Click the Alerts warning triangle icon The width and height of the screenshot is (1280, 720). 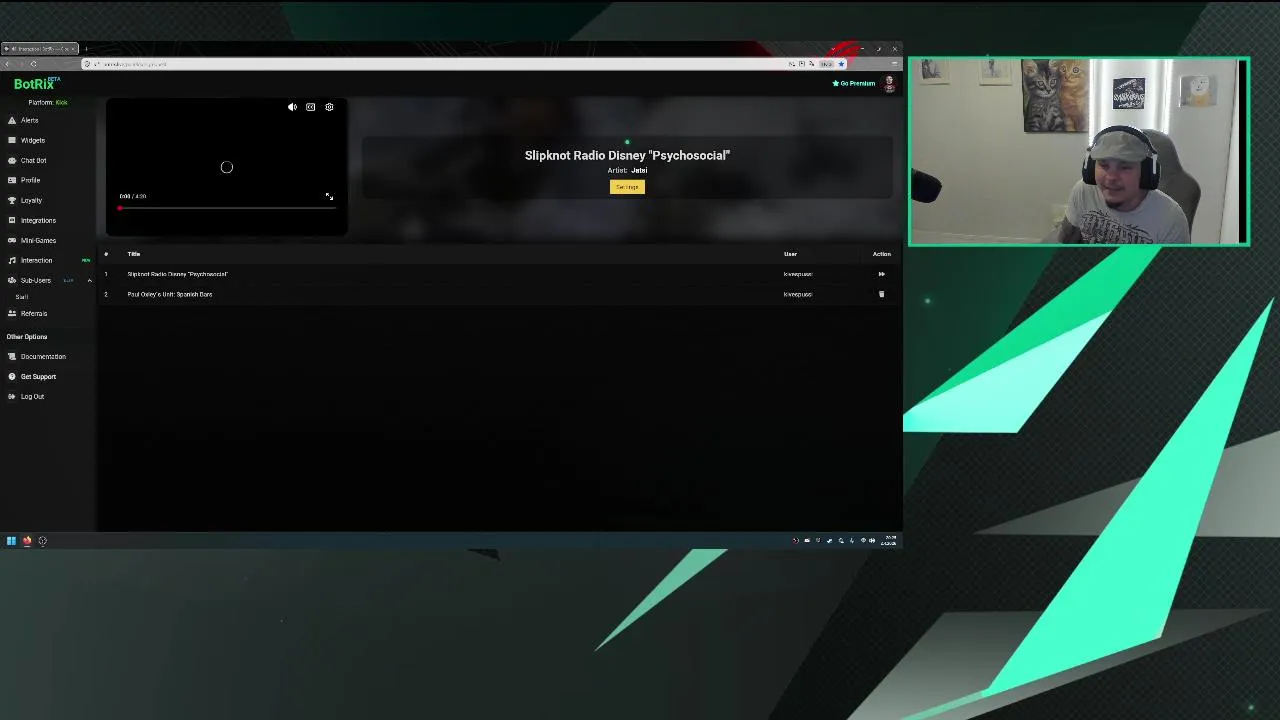point(12,120)
